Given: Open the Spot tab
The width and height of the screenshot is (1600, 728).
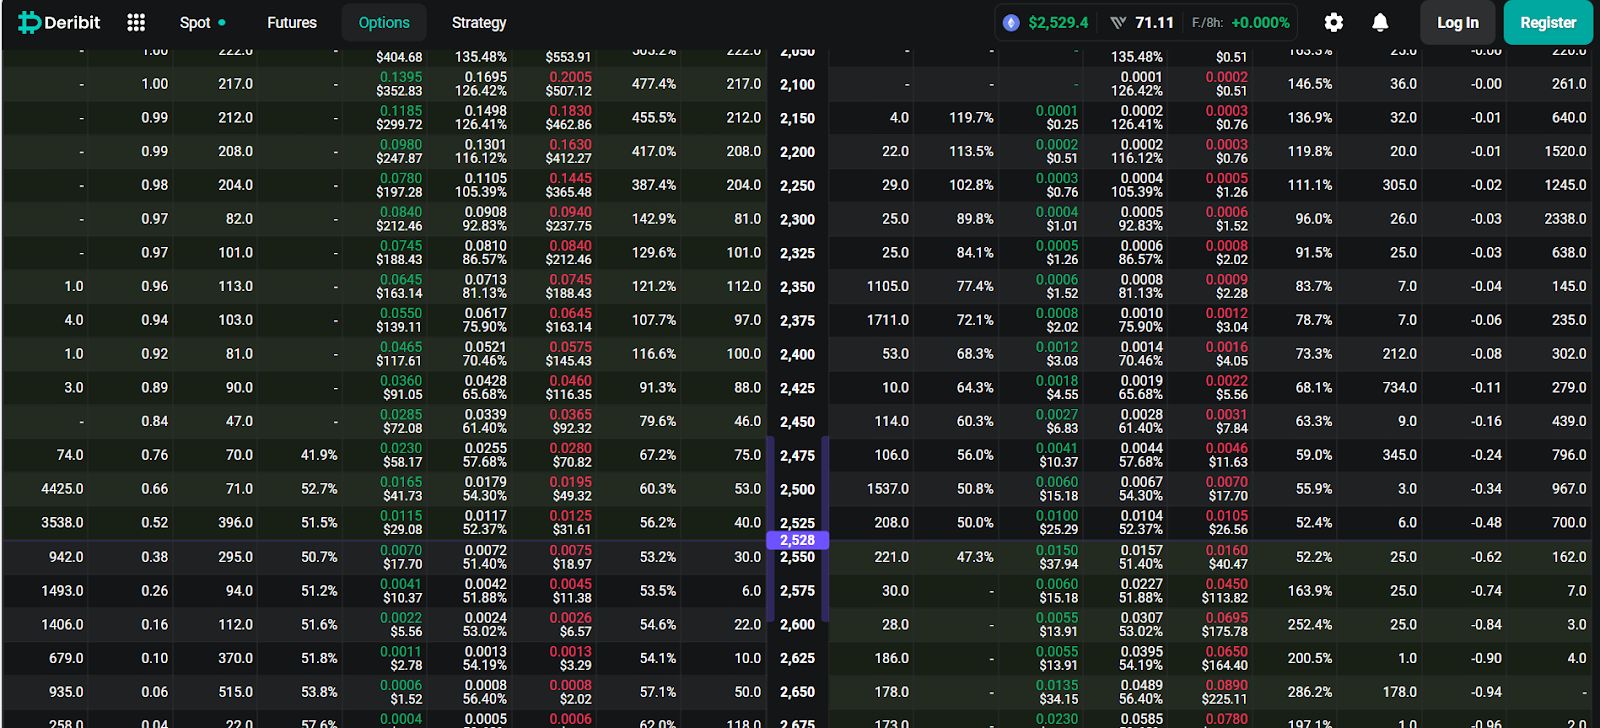Looking at the screenshot, I should coord(195,22).
